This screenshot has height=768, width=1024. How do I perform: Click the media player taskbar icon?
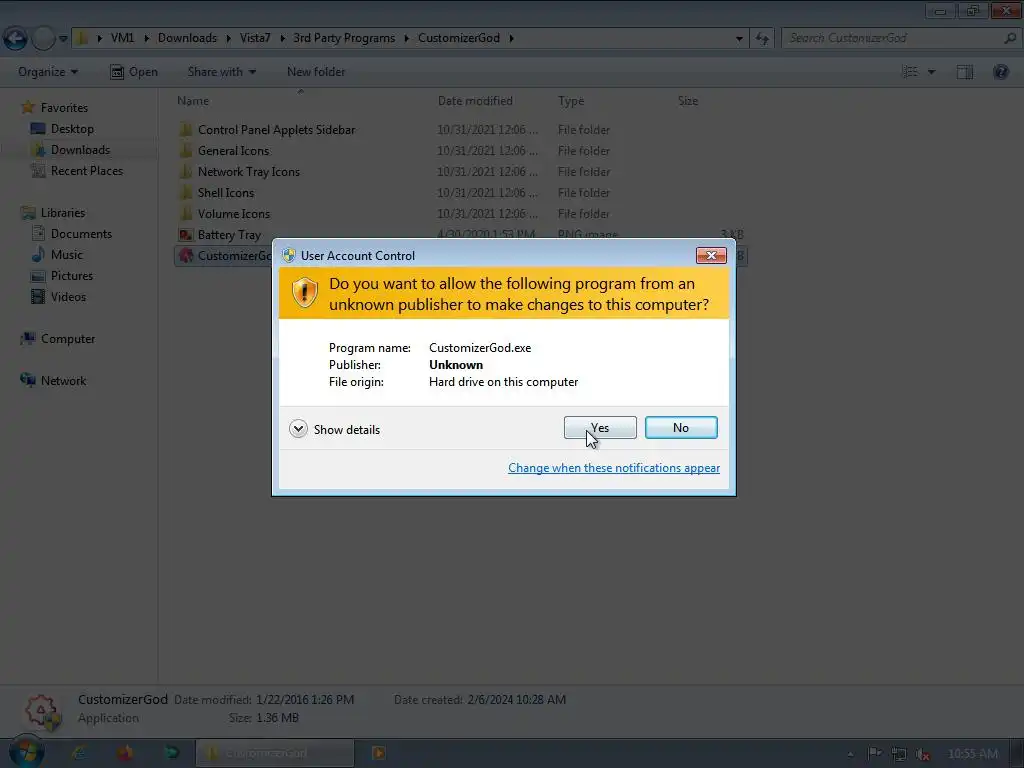coord(378,753)
